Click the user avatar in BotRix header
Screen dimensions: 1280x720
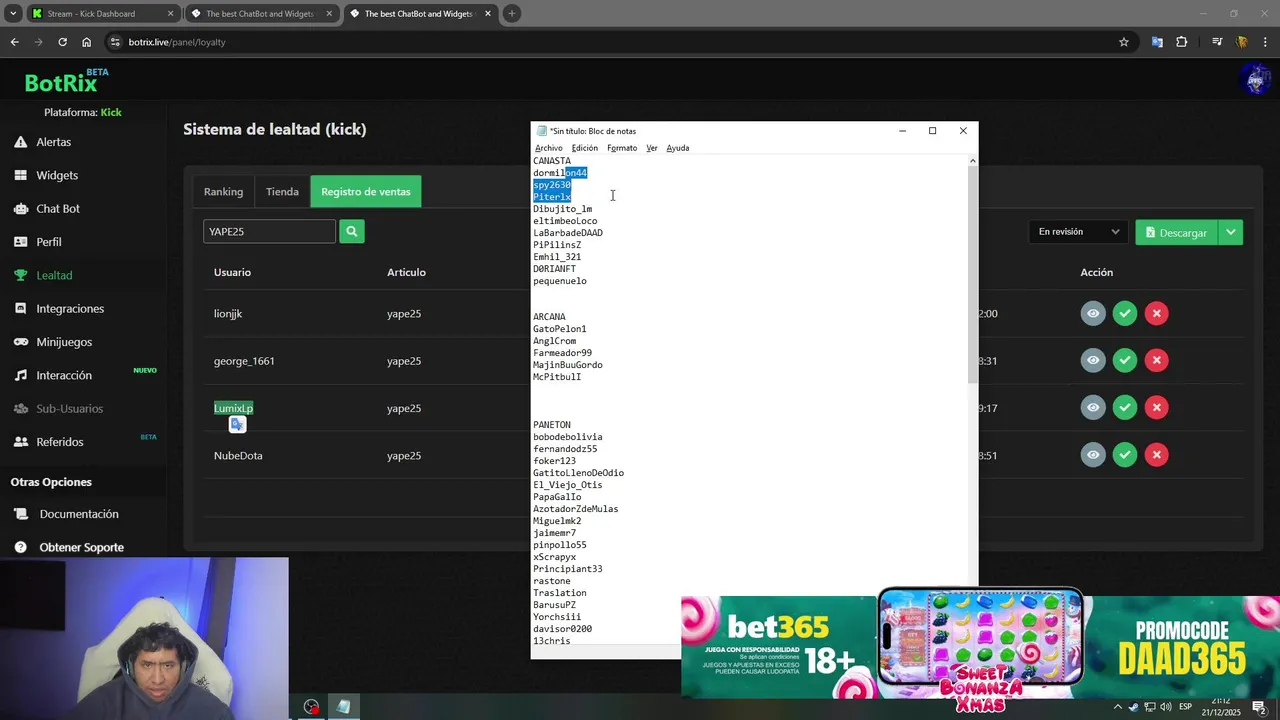1255,80
